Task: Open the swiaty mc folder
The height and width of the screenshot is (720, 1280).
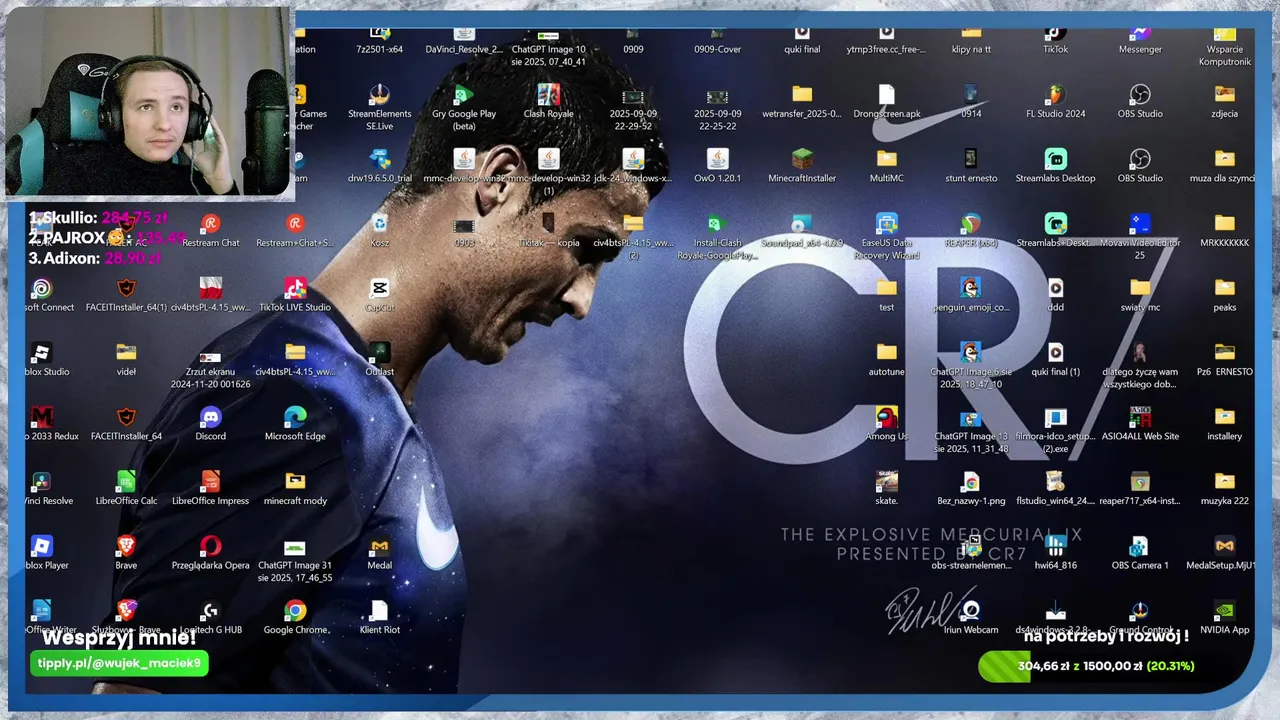Action: tap(1140, 294)
